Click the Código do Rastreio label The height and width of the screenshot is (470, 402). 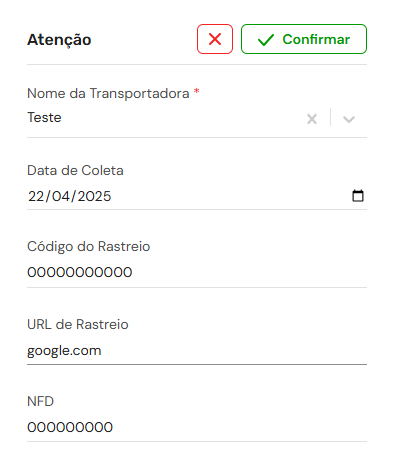coord(89,247)
